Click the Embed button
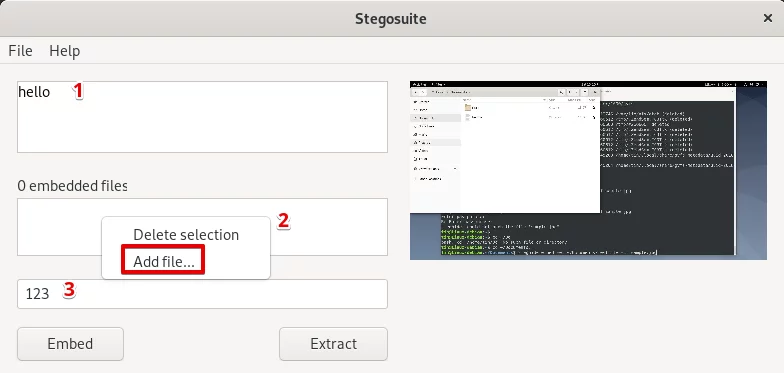Image resolution: width=784 pixels, height=373 pixels. coord(70,344)
